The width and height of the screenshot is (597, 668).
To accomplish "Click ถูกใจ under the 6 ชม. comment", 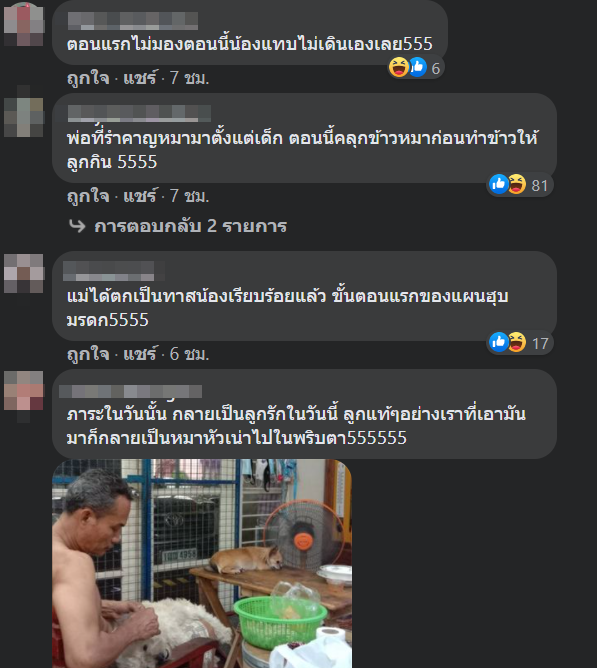I will coord(88,354).
